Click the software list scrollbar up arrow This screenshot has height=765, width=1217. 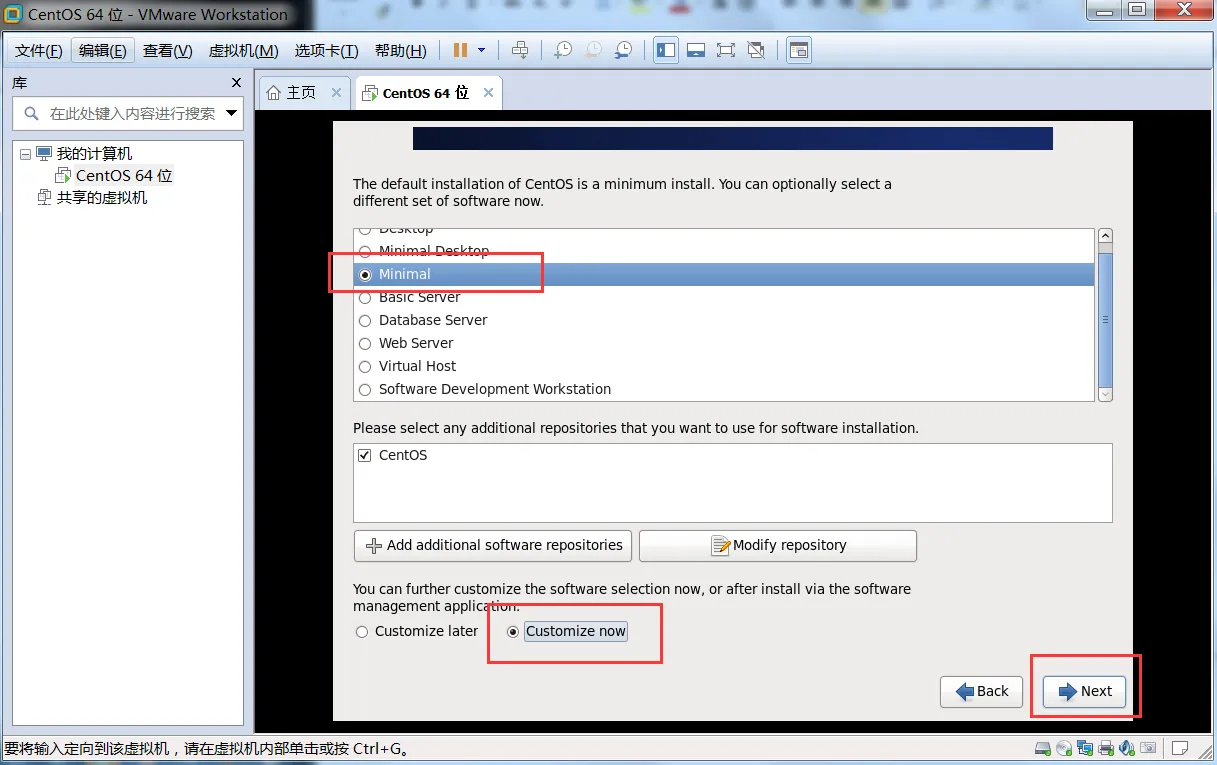(1105, 237)
